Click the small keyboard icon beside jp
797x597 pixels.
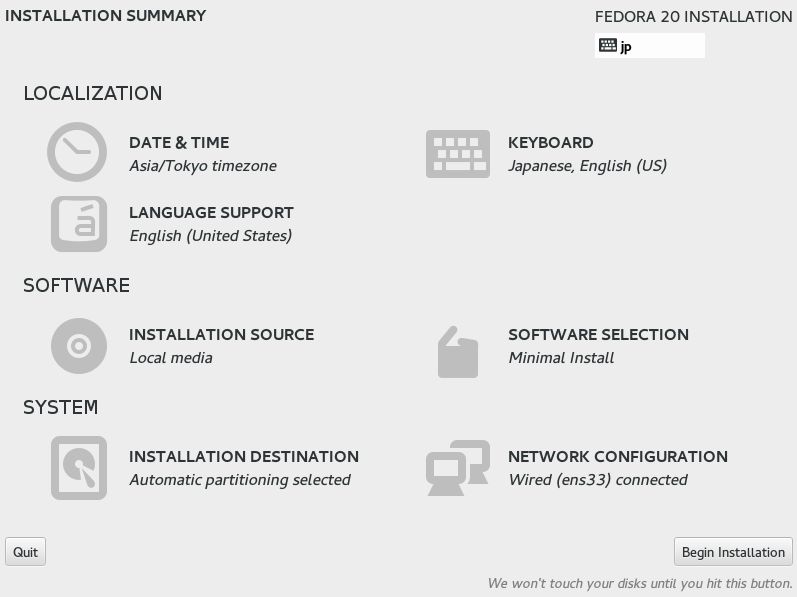point(607,45)
